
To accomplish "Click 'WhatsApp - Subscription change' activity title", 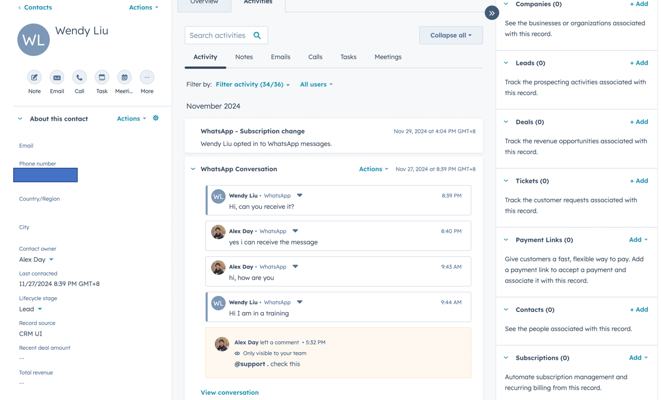I will (253, 131).
